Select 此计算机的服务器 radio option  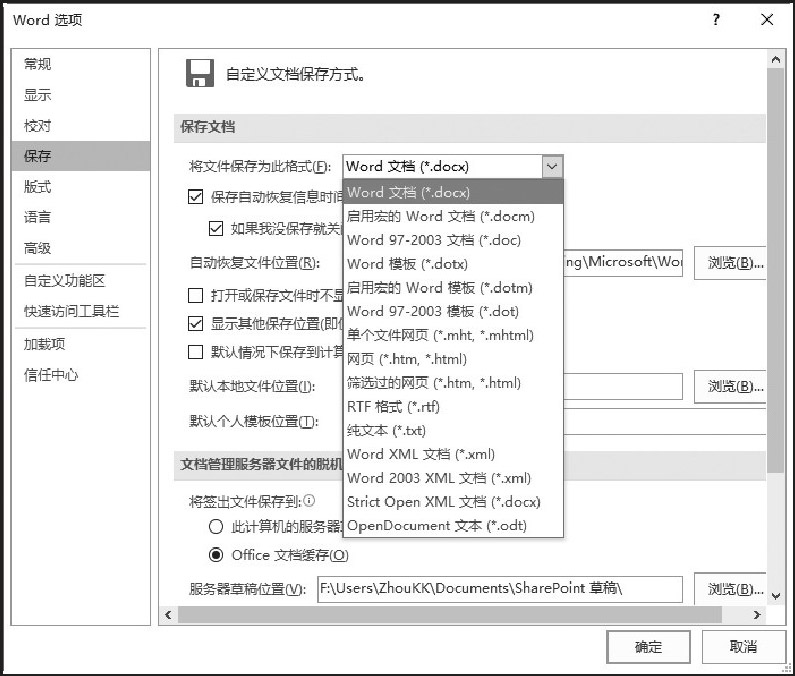[x=215, y=526]
